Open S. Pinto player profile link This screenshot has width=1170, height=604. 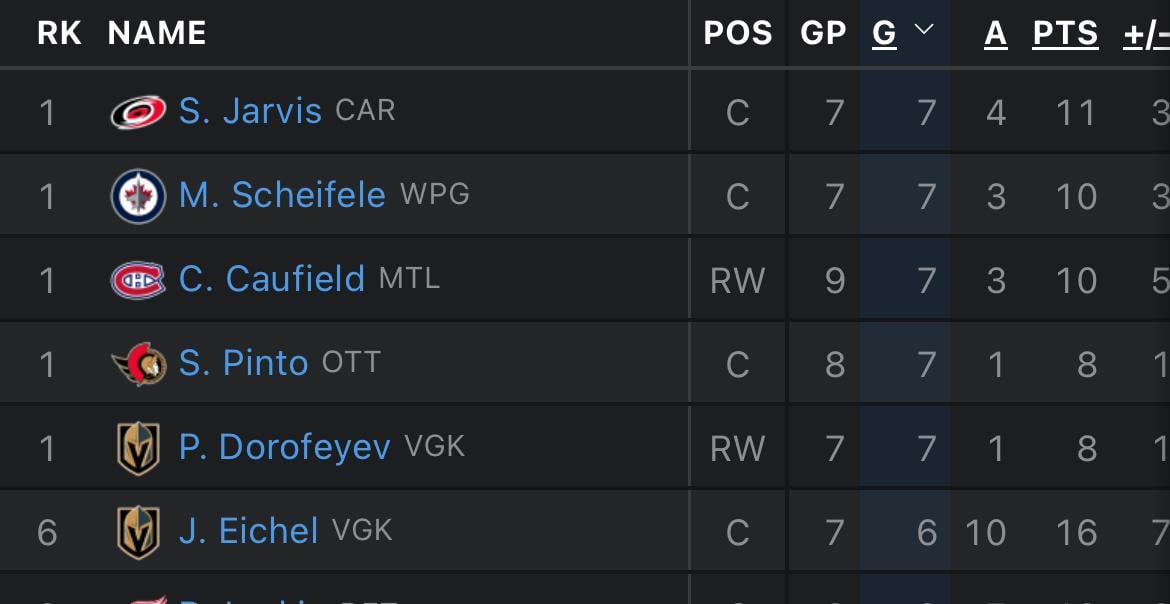point(242,363)
